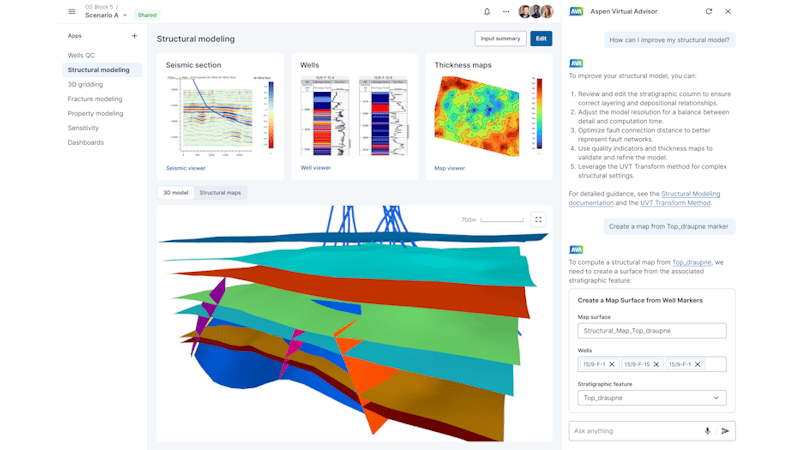This screenshot has width=800, height=450.
Task: Refresh the Aspen Virtual Advisor chat
Action: (709, 11)
